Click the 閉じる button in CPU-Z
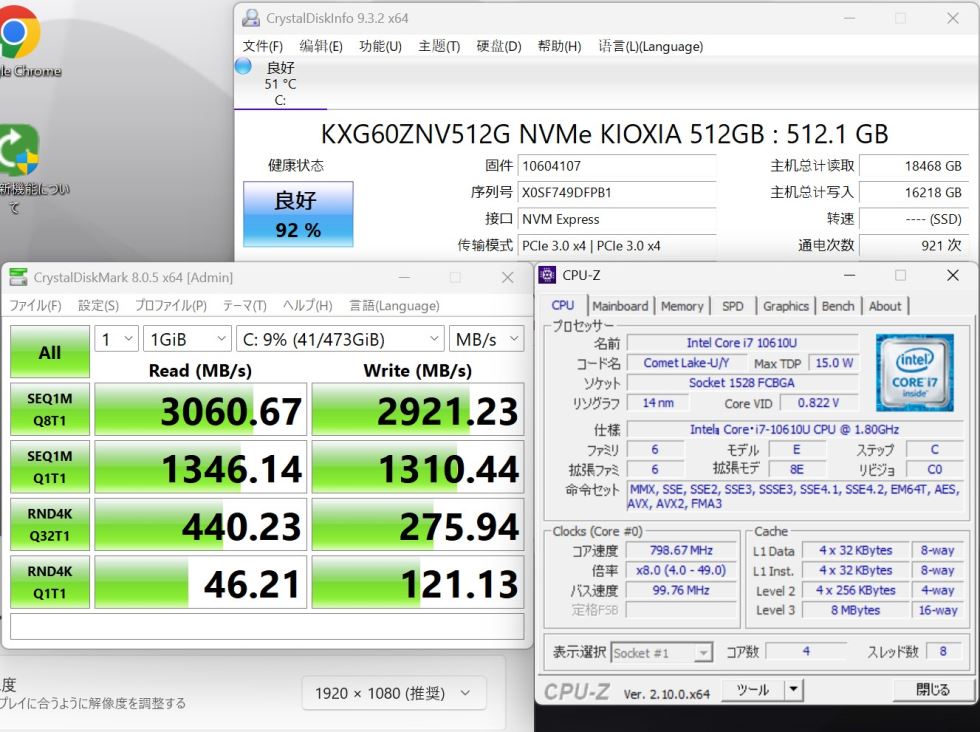Screen dimensions: 980x732 click(x=932, y=689)
